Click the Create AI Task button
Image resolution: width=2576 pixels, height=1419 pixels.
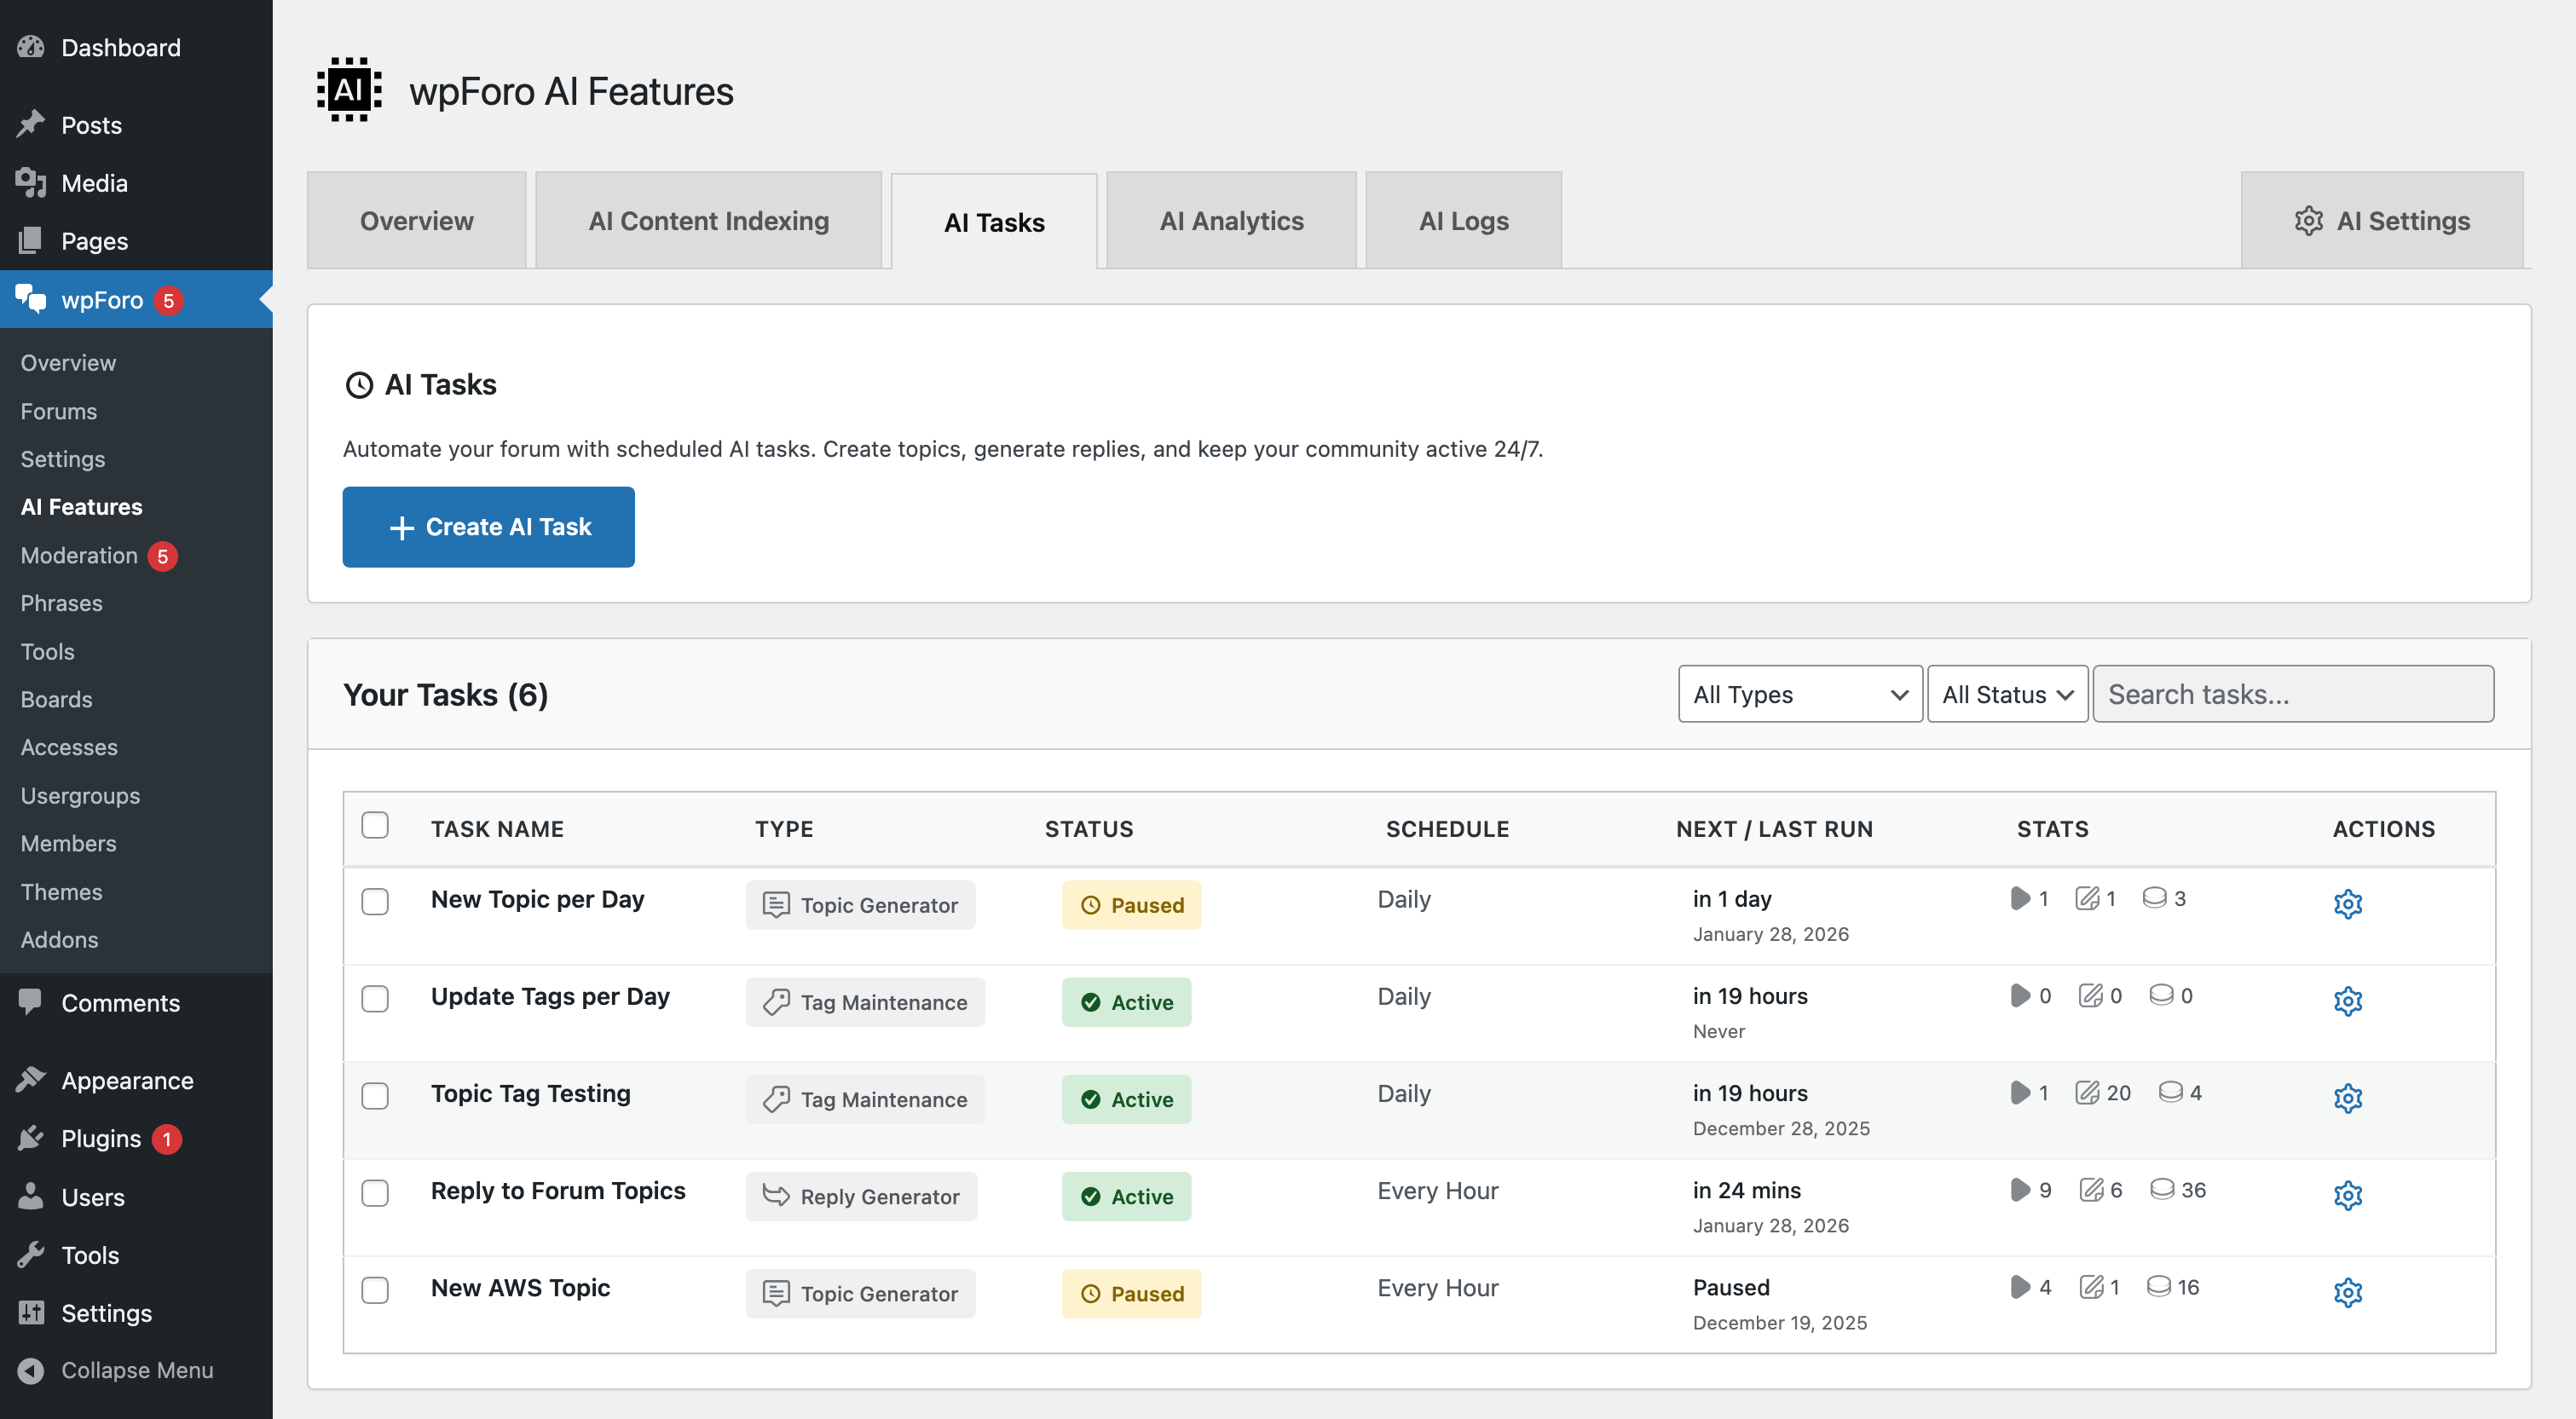(x=488, y=527)
